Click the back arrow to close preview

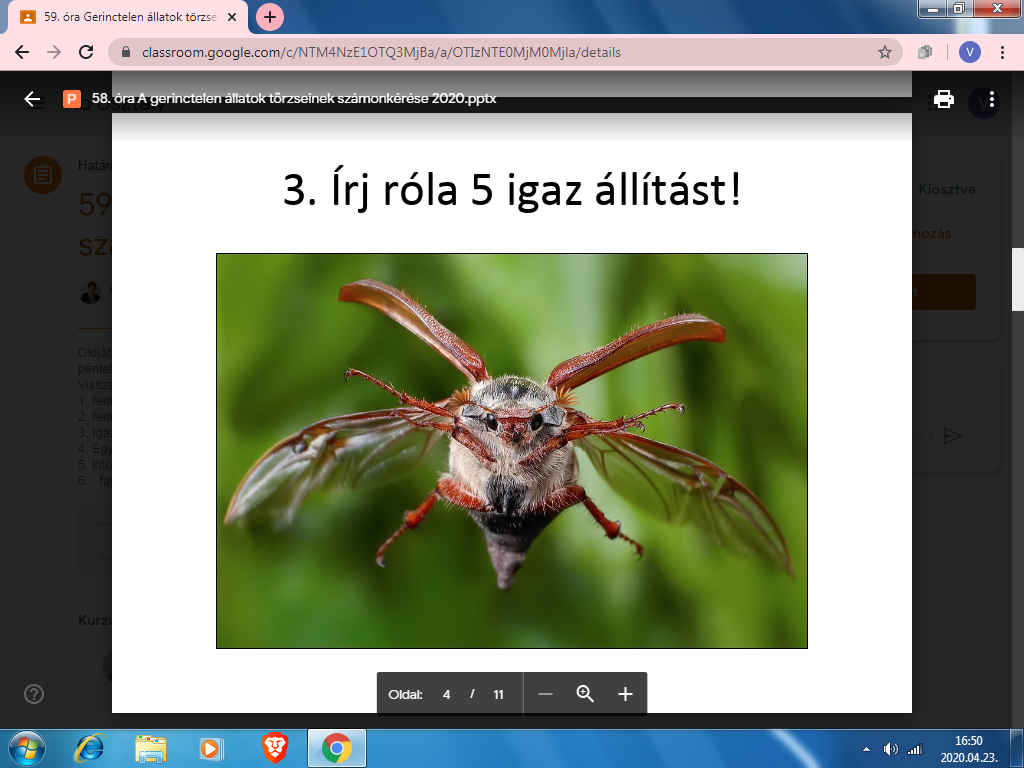(x=33, y=99)
